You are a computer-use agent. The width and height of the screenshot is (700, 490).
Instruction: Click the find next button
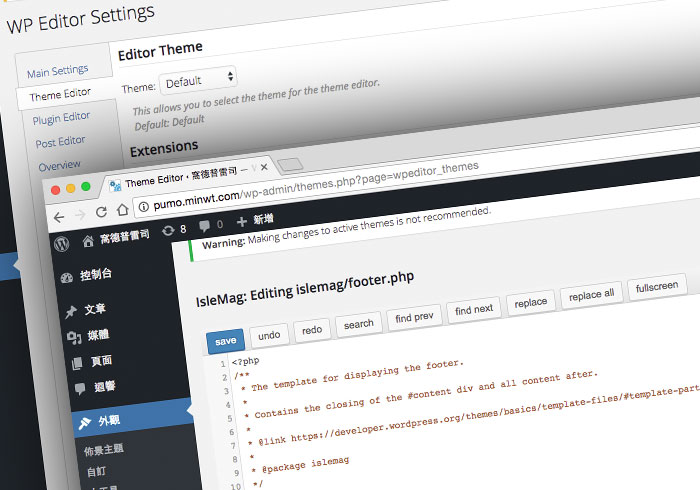pos(474,309)
